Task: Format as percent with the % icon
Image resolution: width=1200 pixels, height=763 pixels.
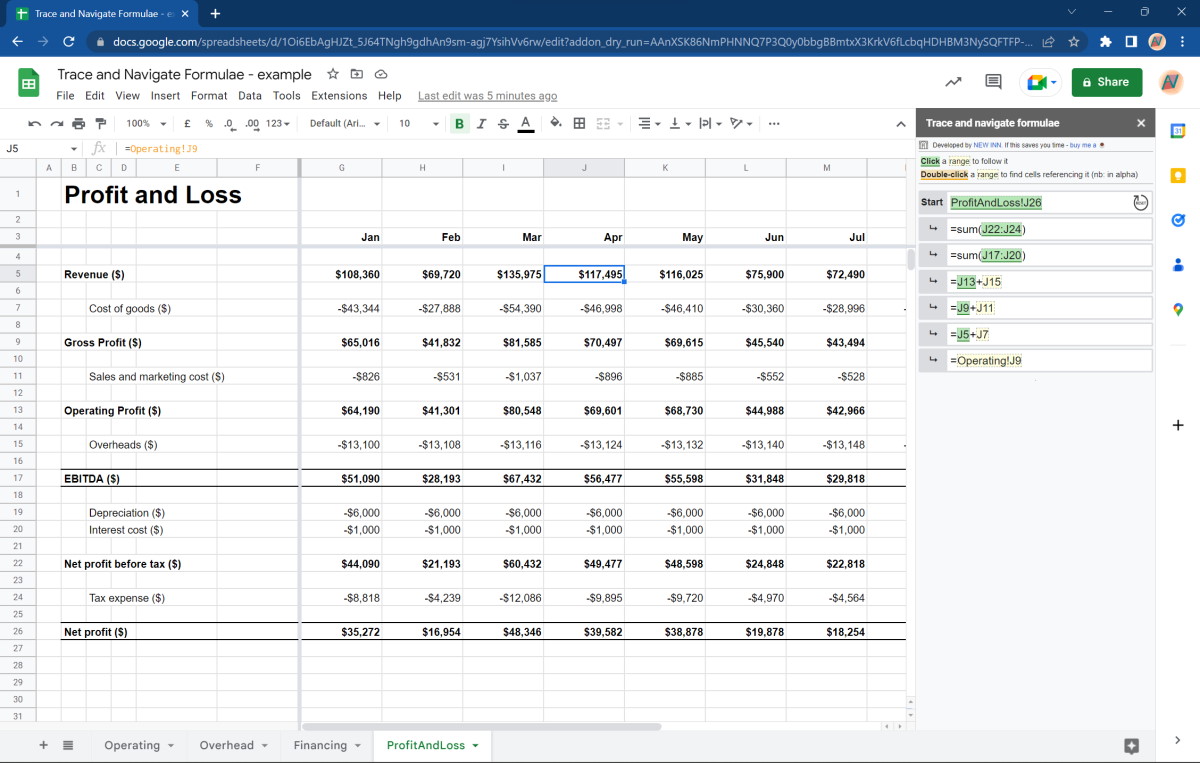Action: click(x=208, y=123)
